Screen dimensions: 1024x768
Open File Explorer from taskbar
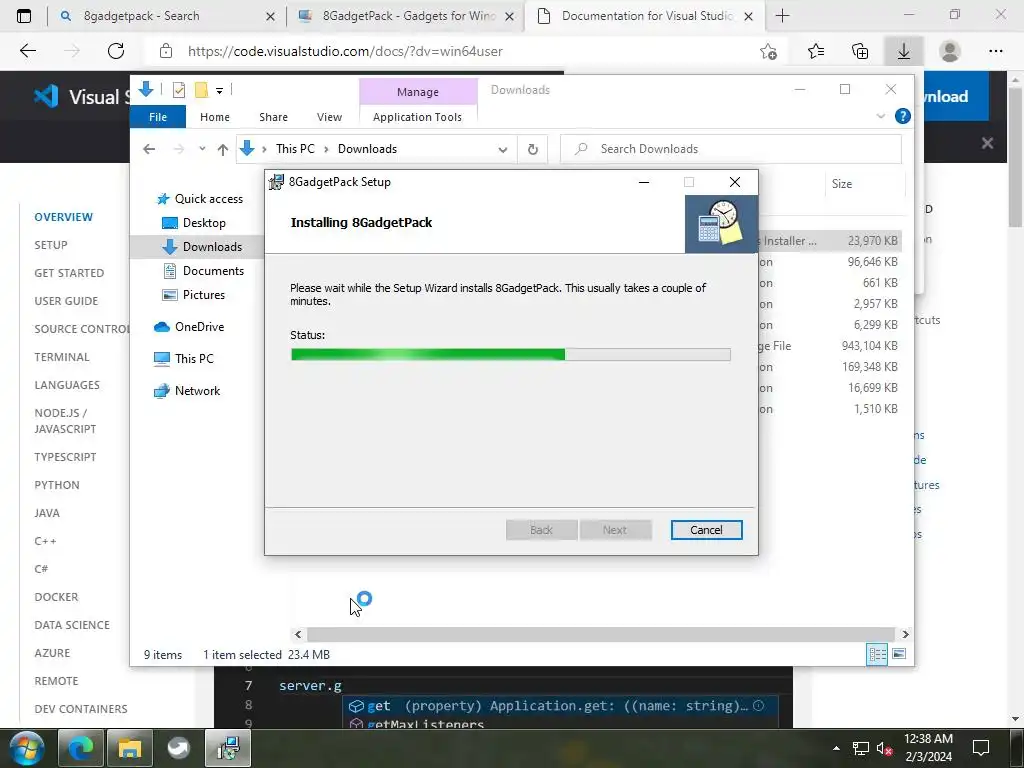(x=130, y=748)
